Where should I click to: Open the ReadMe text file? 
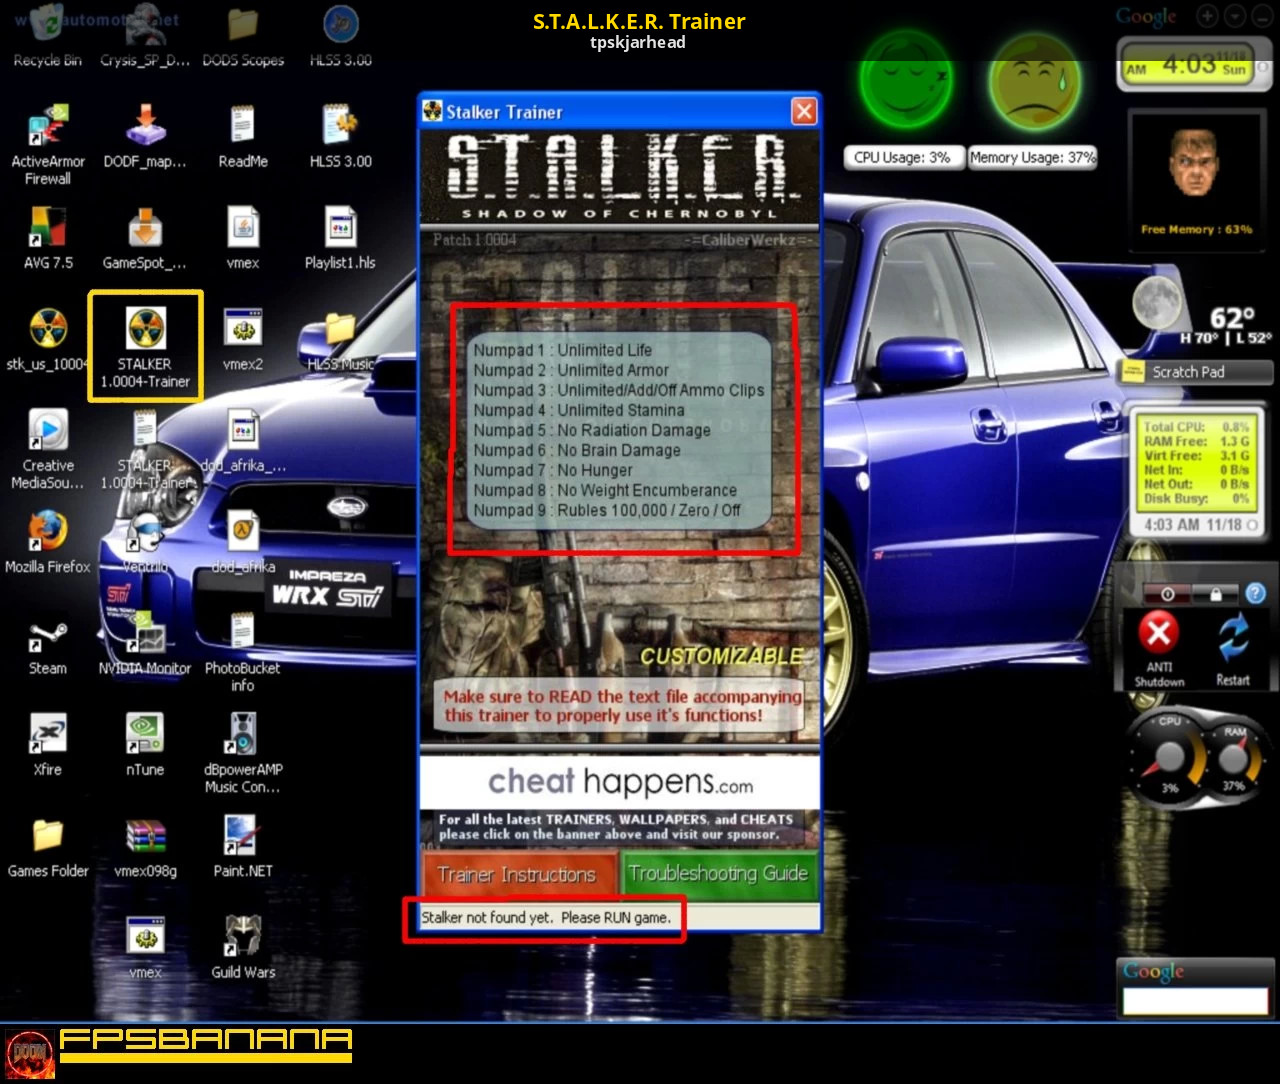point(243,137)
